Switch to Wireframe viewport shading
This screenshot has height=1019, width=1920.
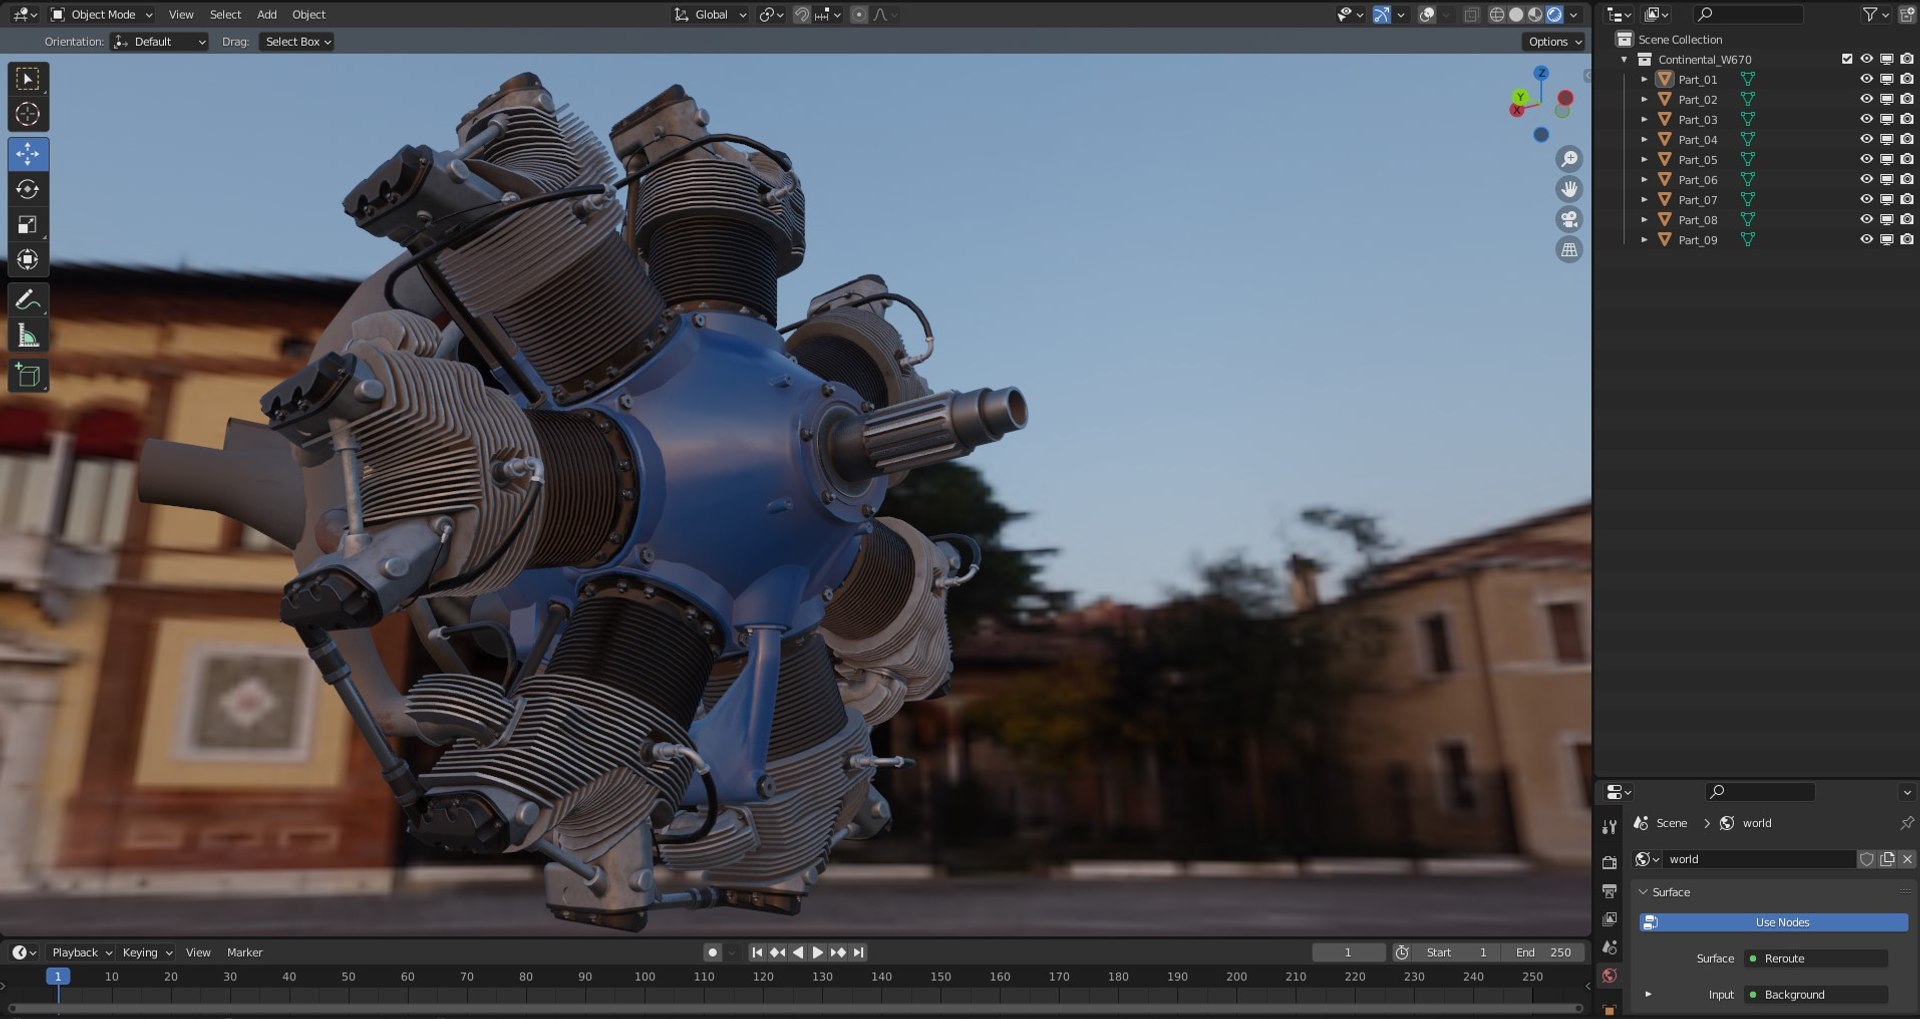[1497, 15]
